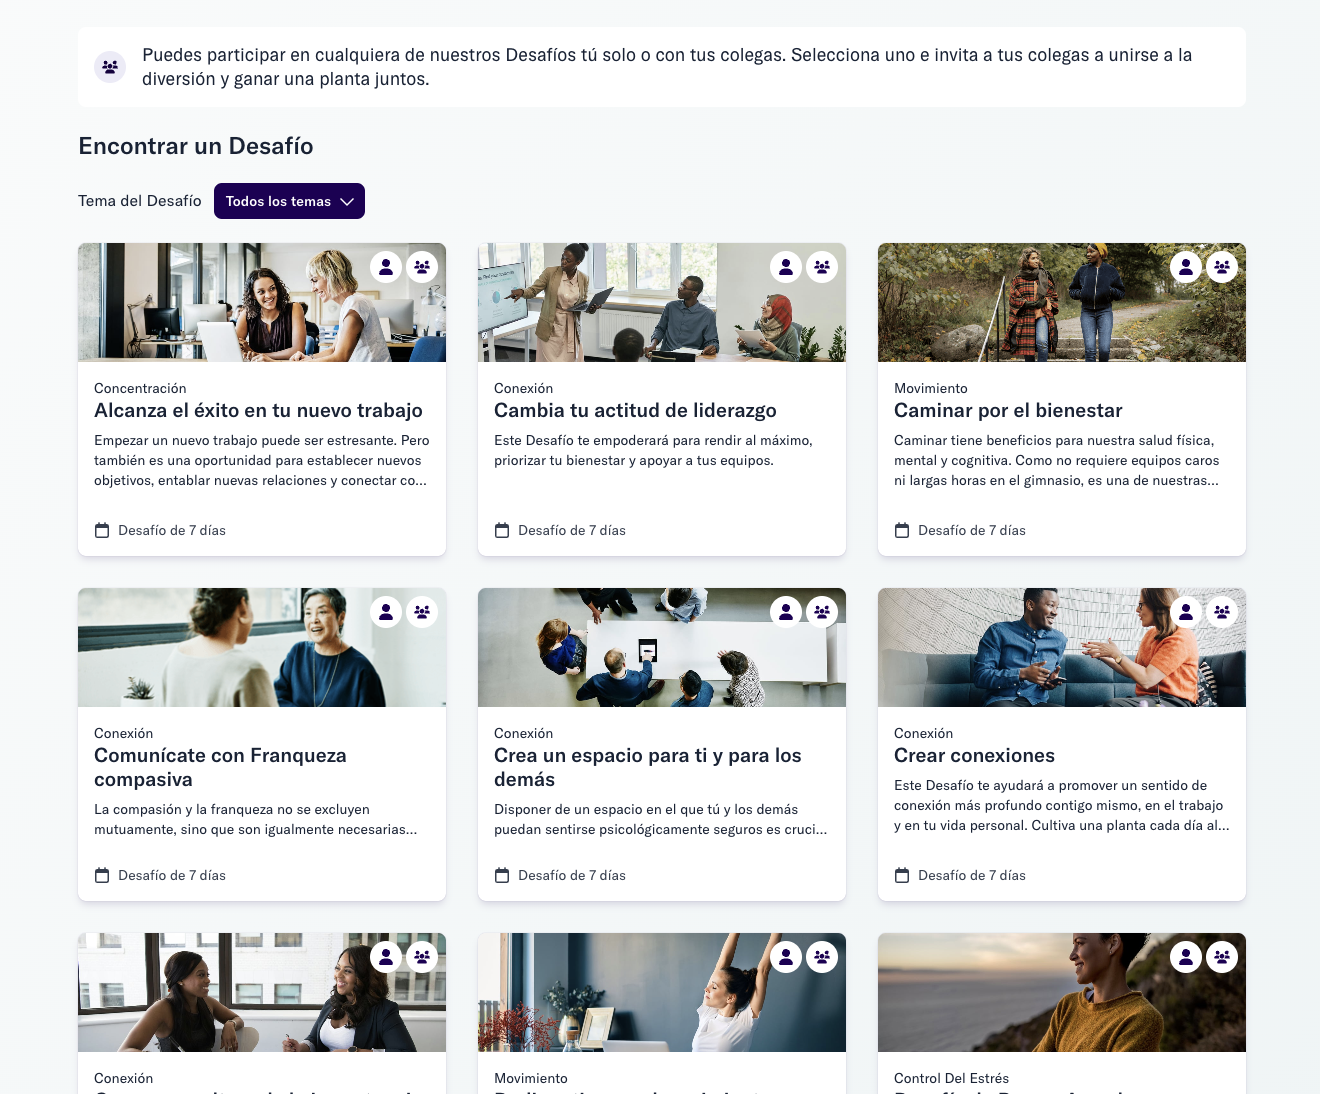Open Crea un espacio para ti challenge
Screen dimensions: 1320x1094
(648, 767)
